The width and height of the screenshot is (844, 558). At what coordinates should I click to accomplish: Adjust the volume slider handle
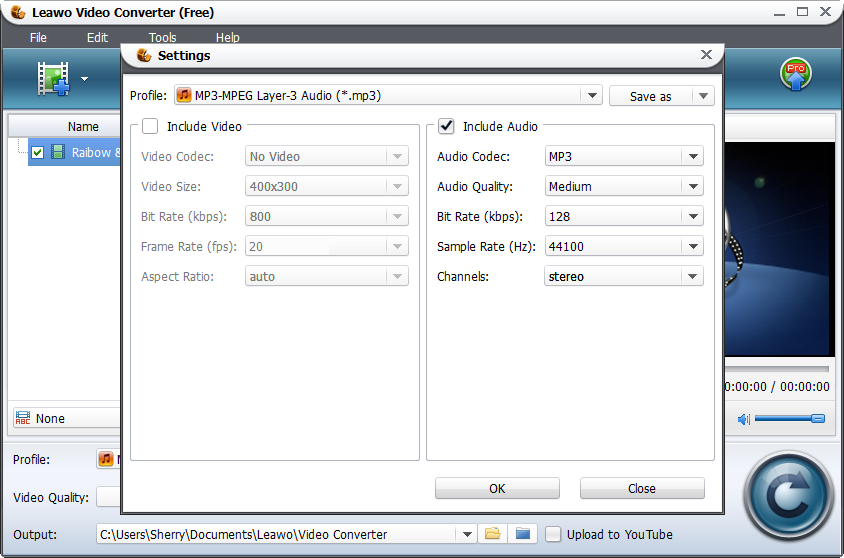coord(818,419)
